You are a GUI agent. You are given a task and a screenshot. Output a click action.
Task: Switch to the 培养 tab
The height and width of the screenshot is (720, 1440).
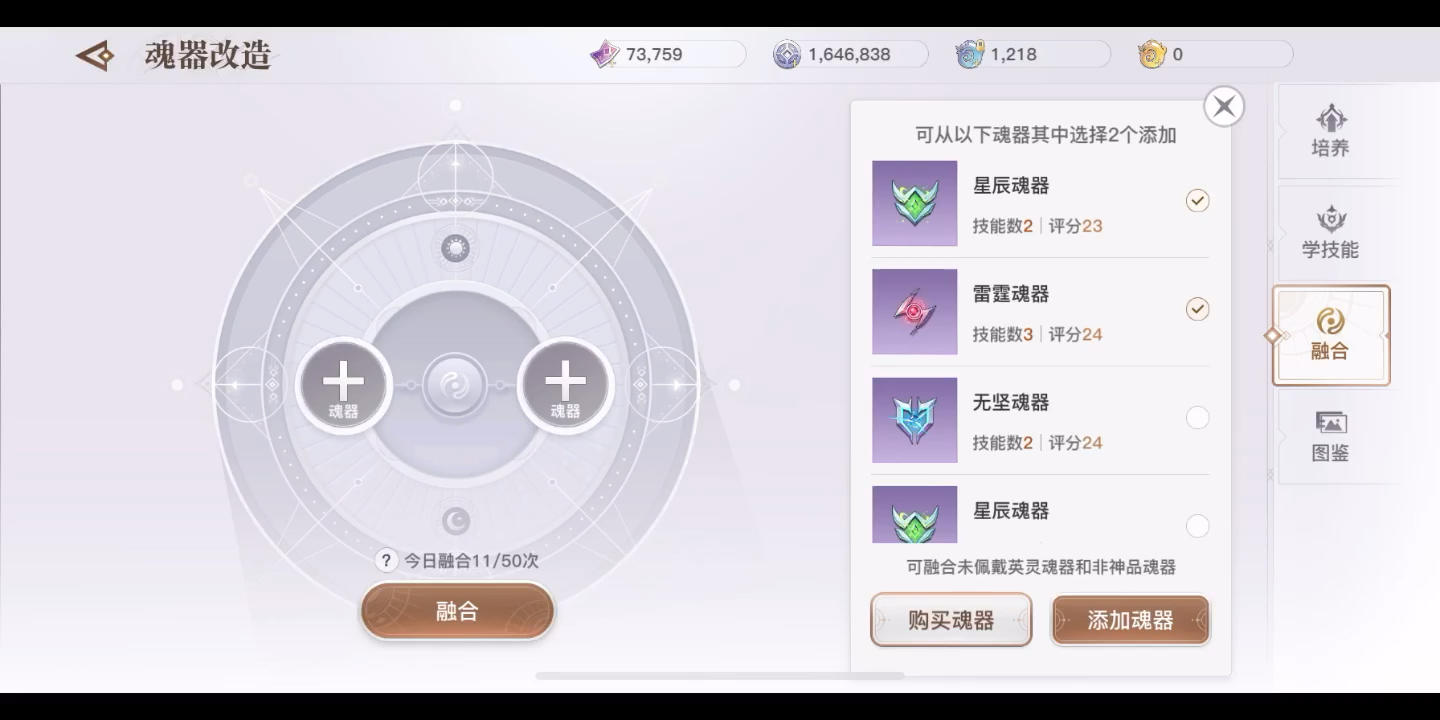pos(1331,132)
